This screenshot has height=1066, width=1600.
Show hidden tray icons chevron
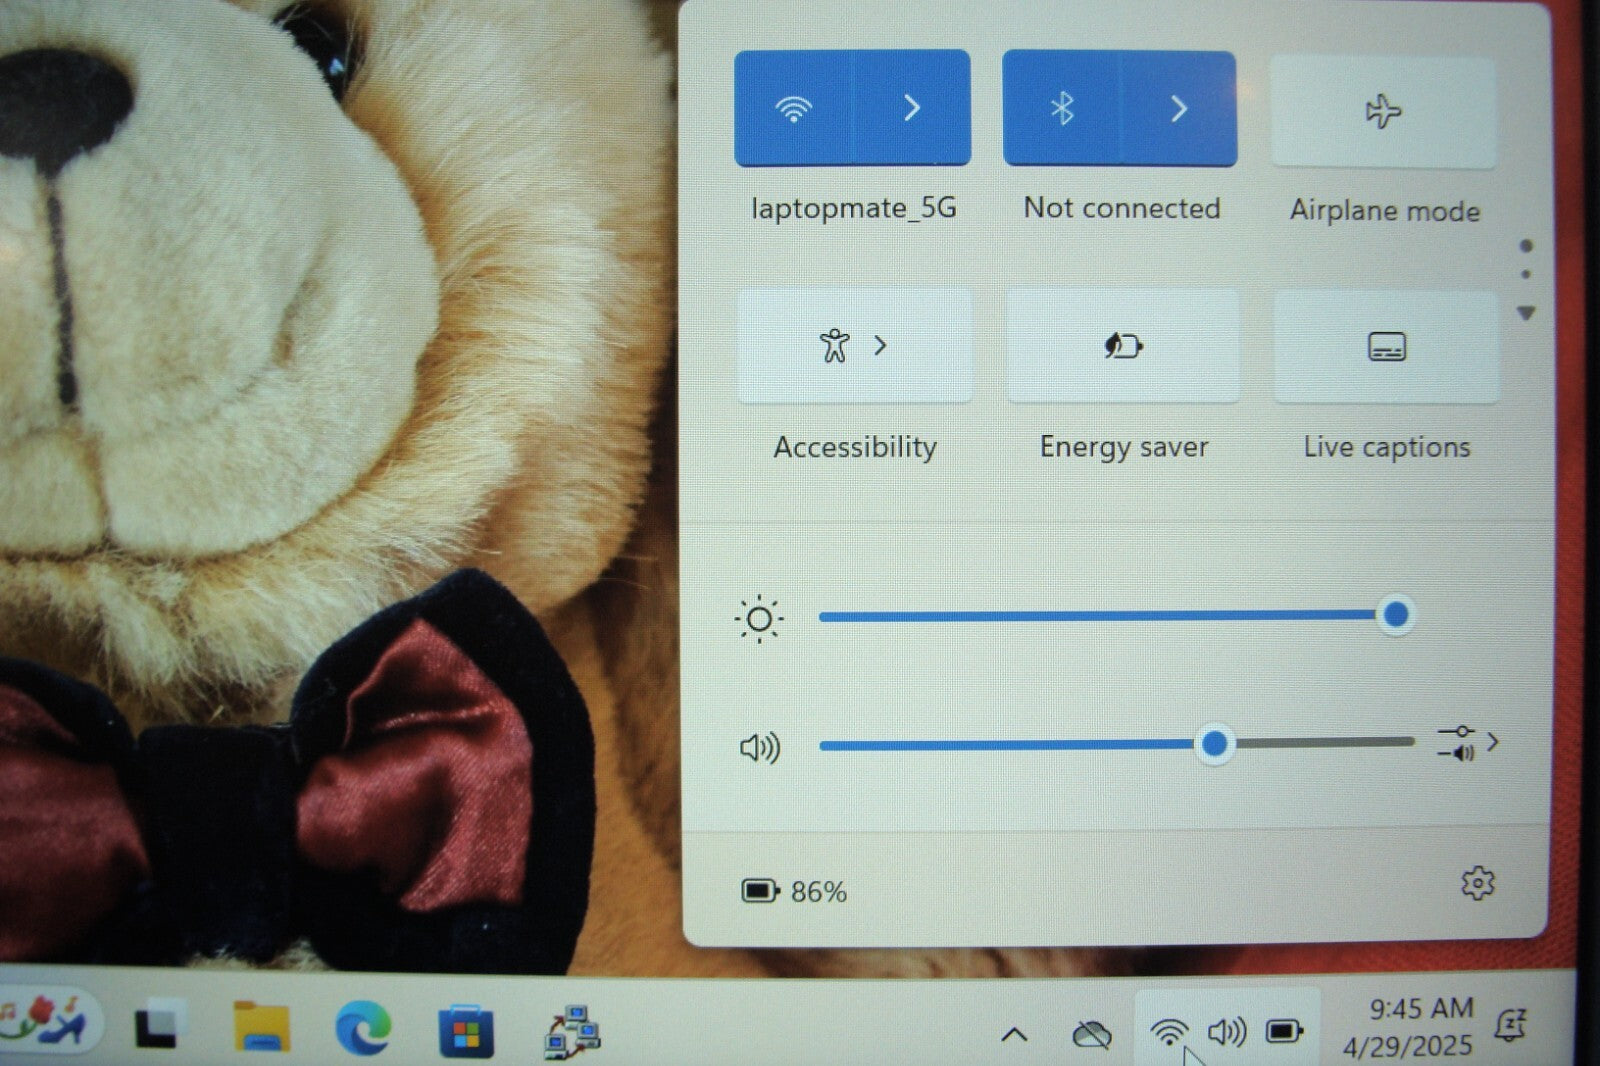point(1014,1034)
